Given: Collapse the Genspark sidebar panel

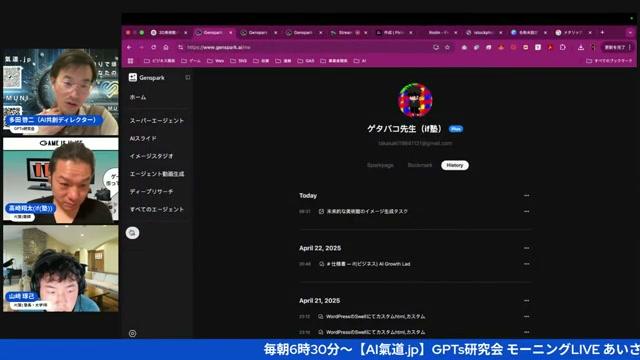Looking at the screenshot, I should tap(187, 77).
